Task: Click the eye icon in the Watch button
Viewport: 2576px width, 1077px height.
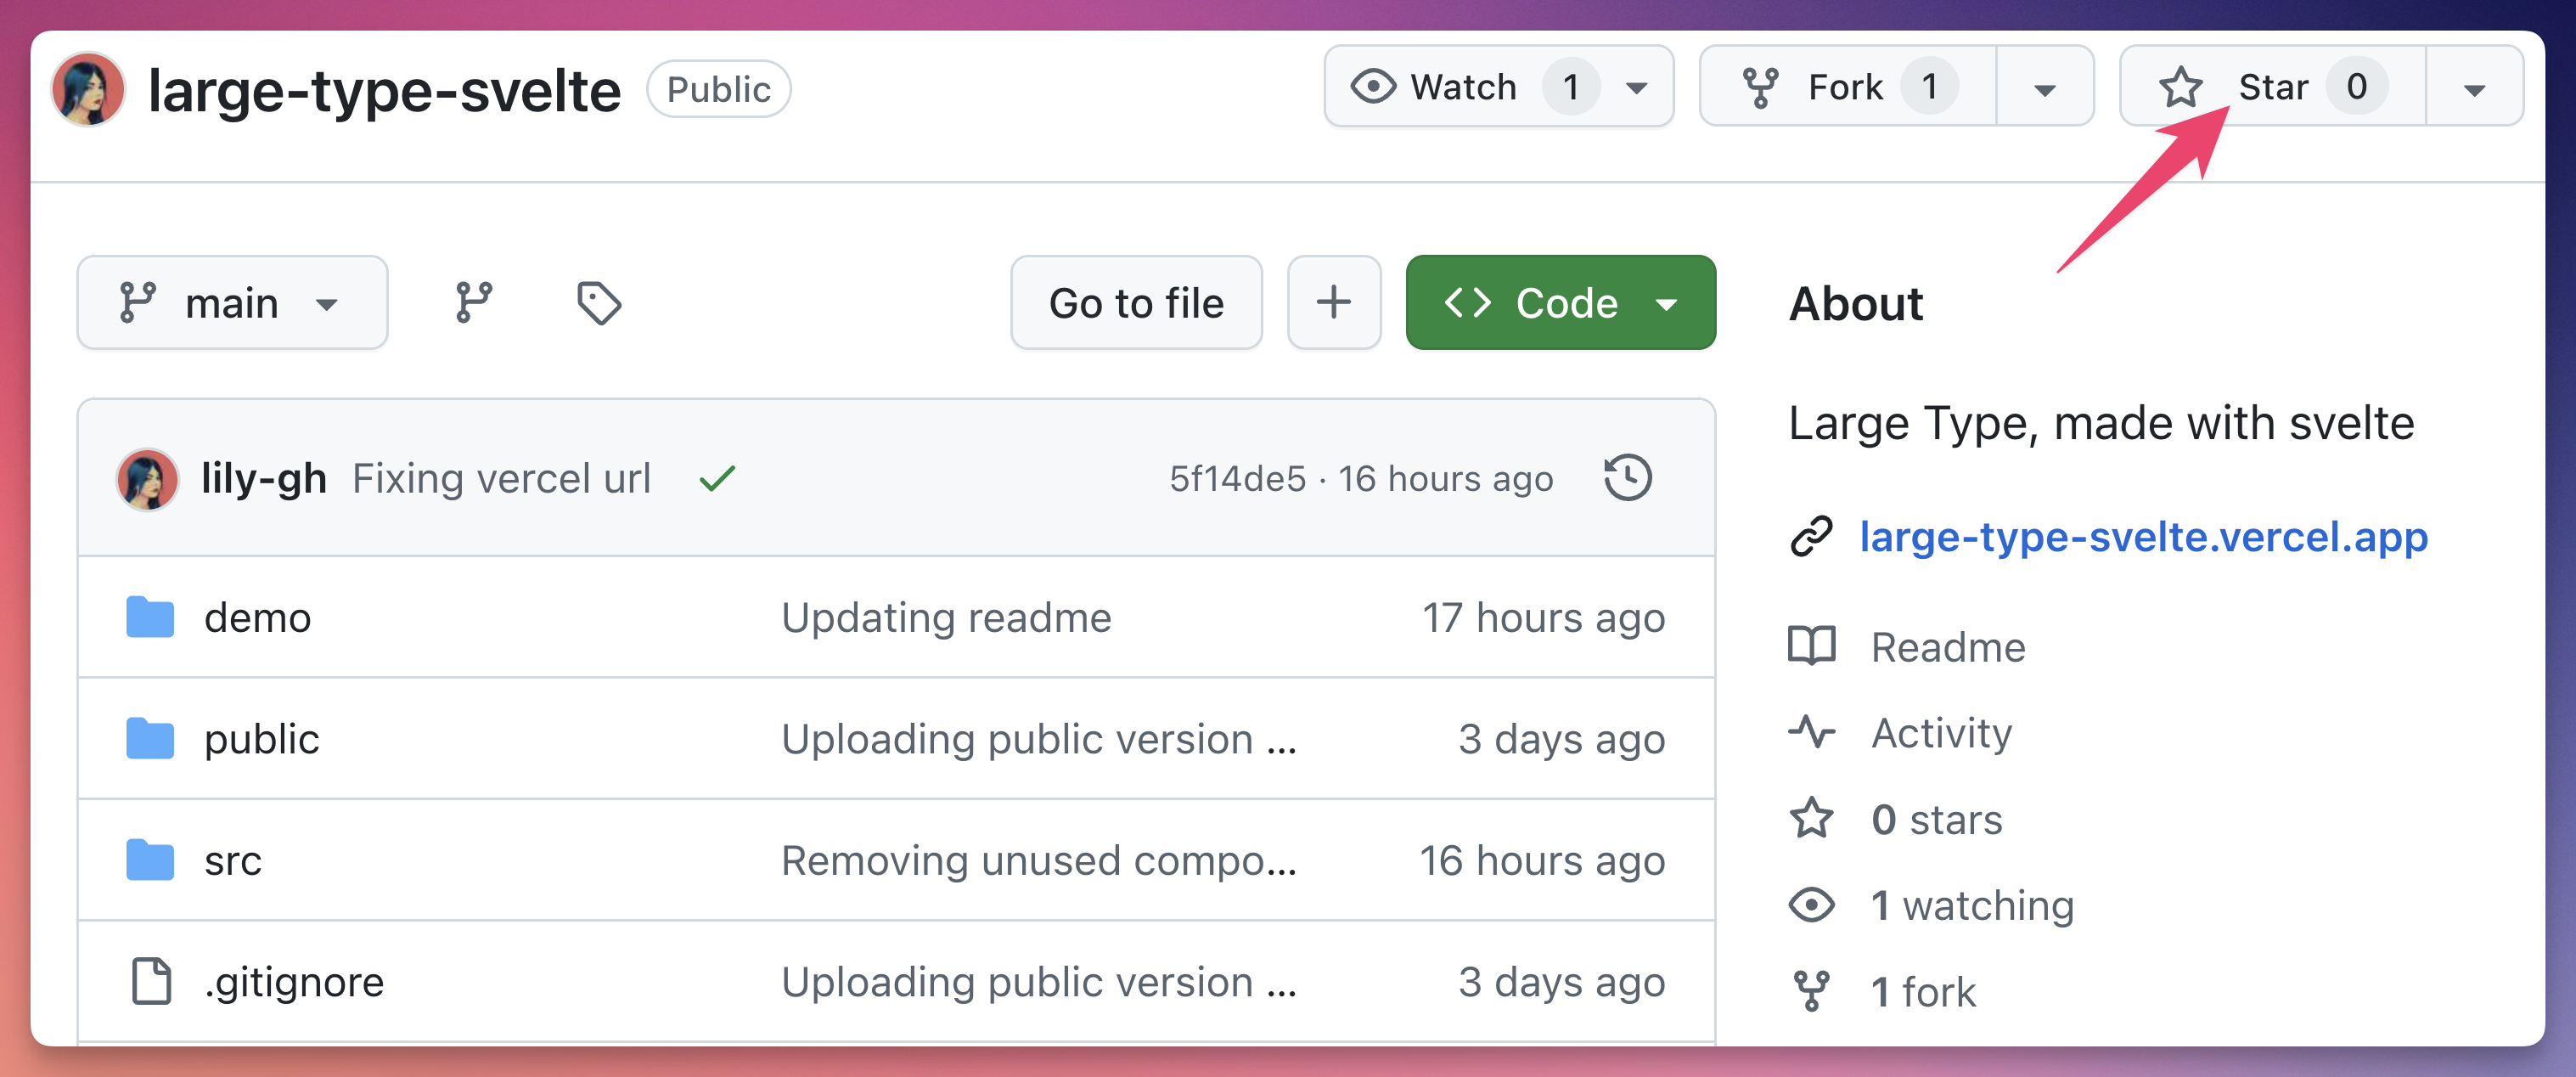Action: click(1373, 87)
